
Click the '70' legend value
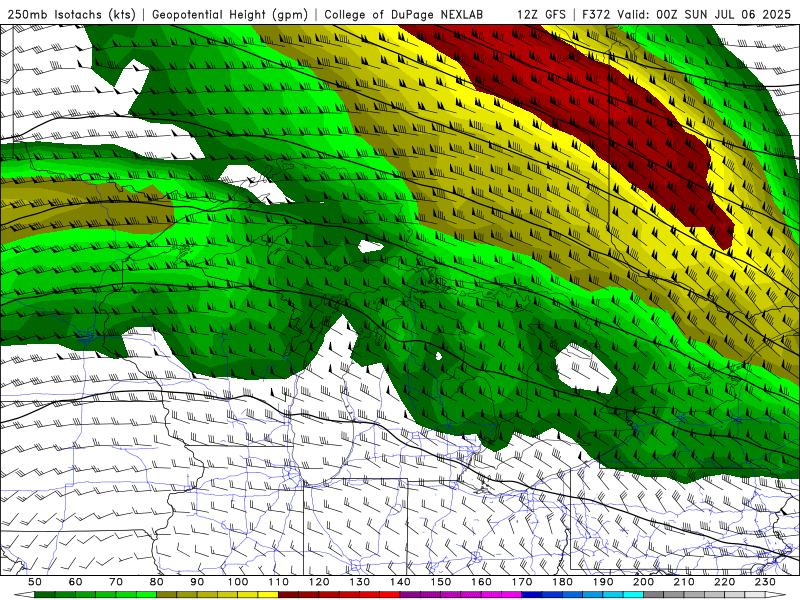pos(116,582)
